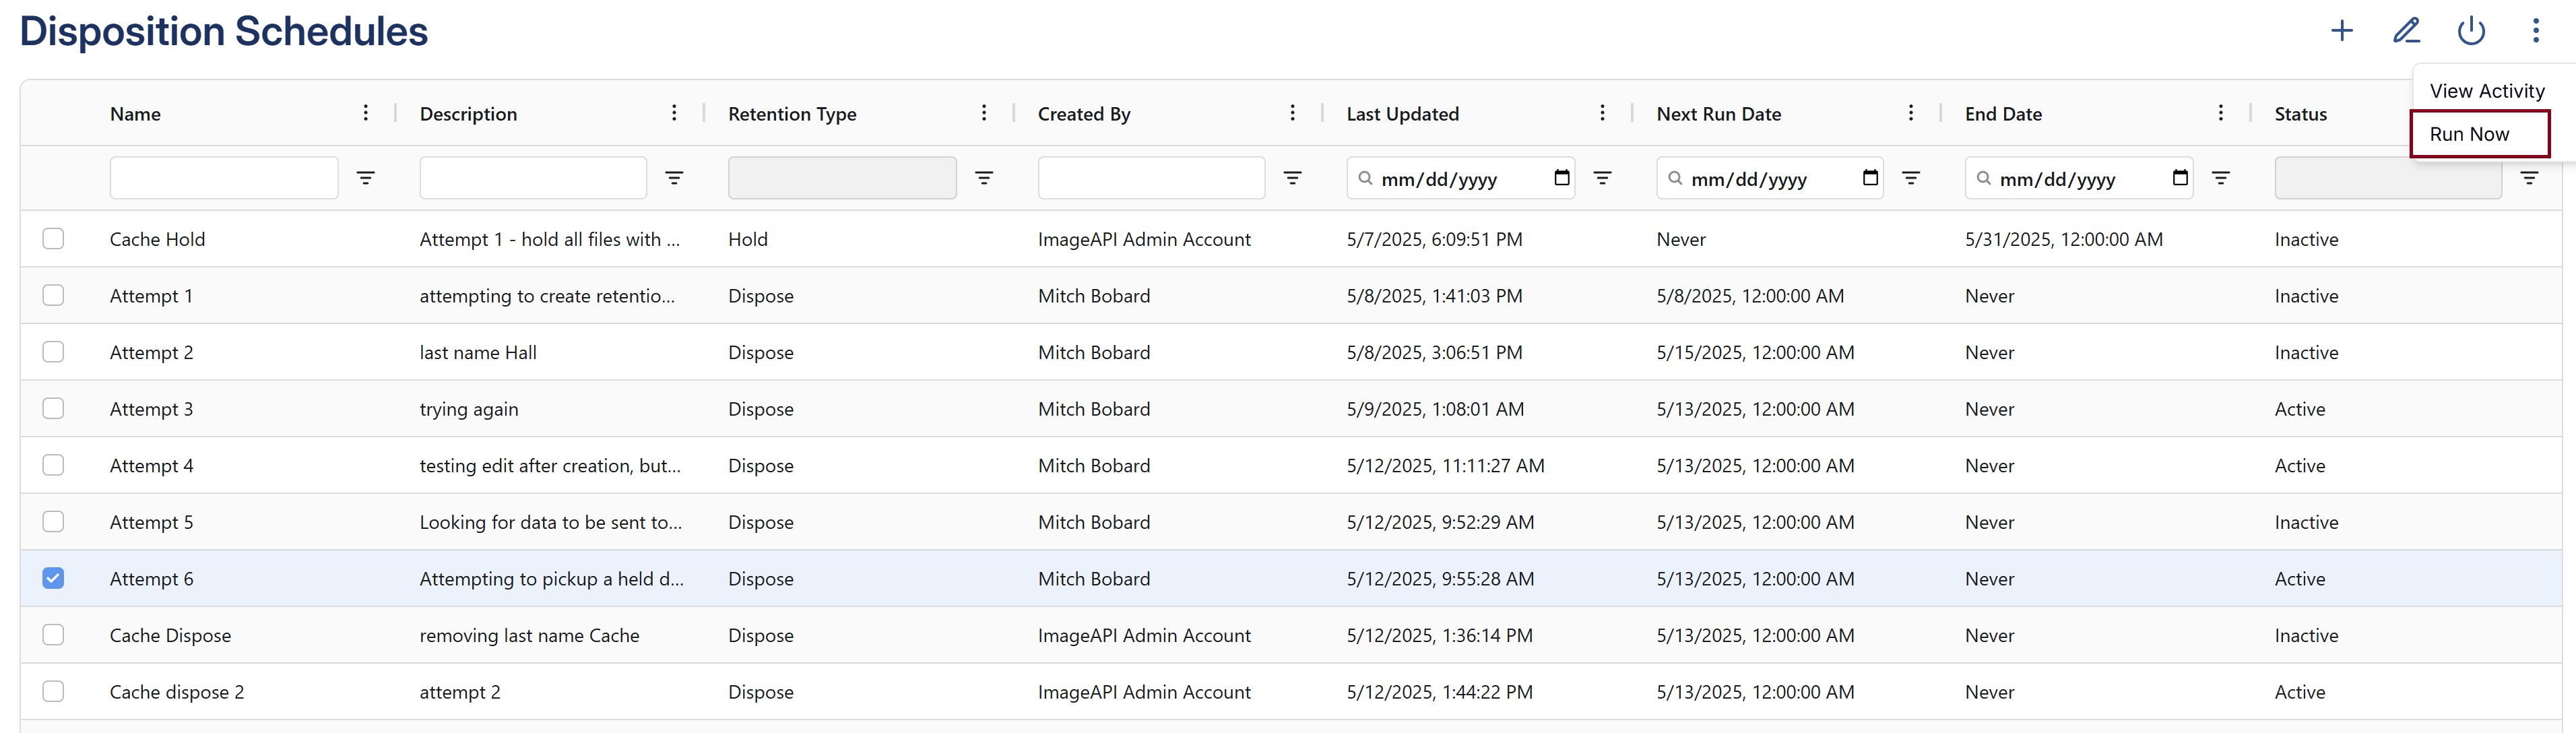Viewport: 2576px width, 733px height.
Task: Click the power icon to toggle activation
Action: coord(2471,31)
